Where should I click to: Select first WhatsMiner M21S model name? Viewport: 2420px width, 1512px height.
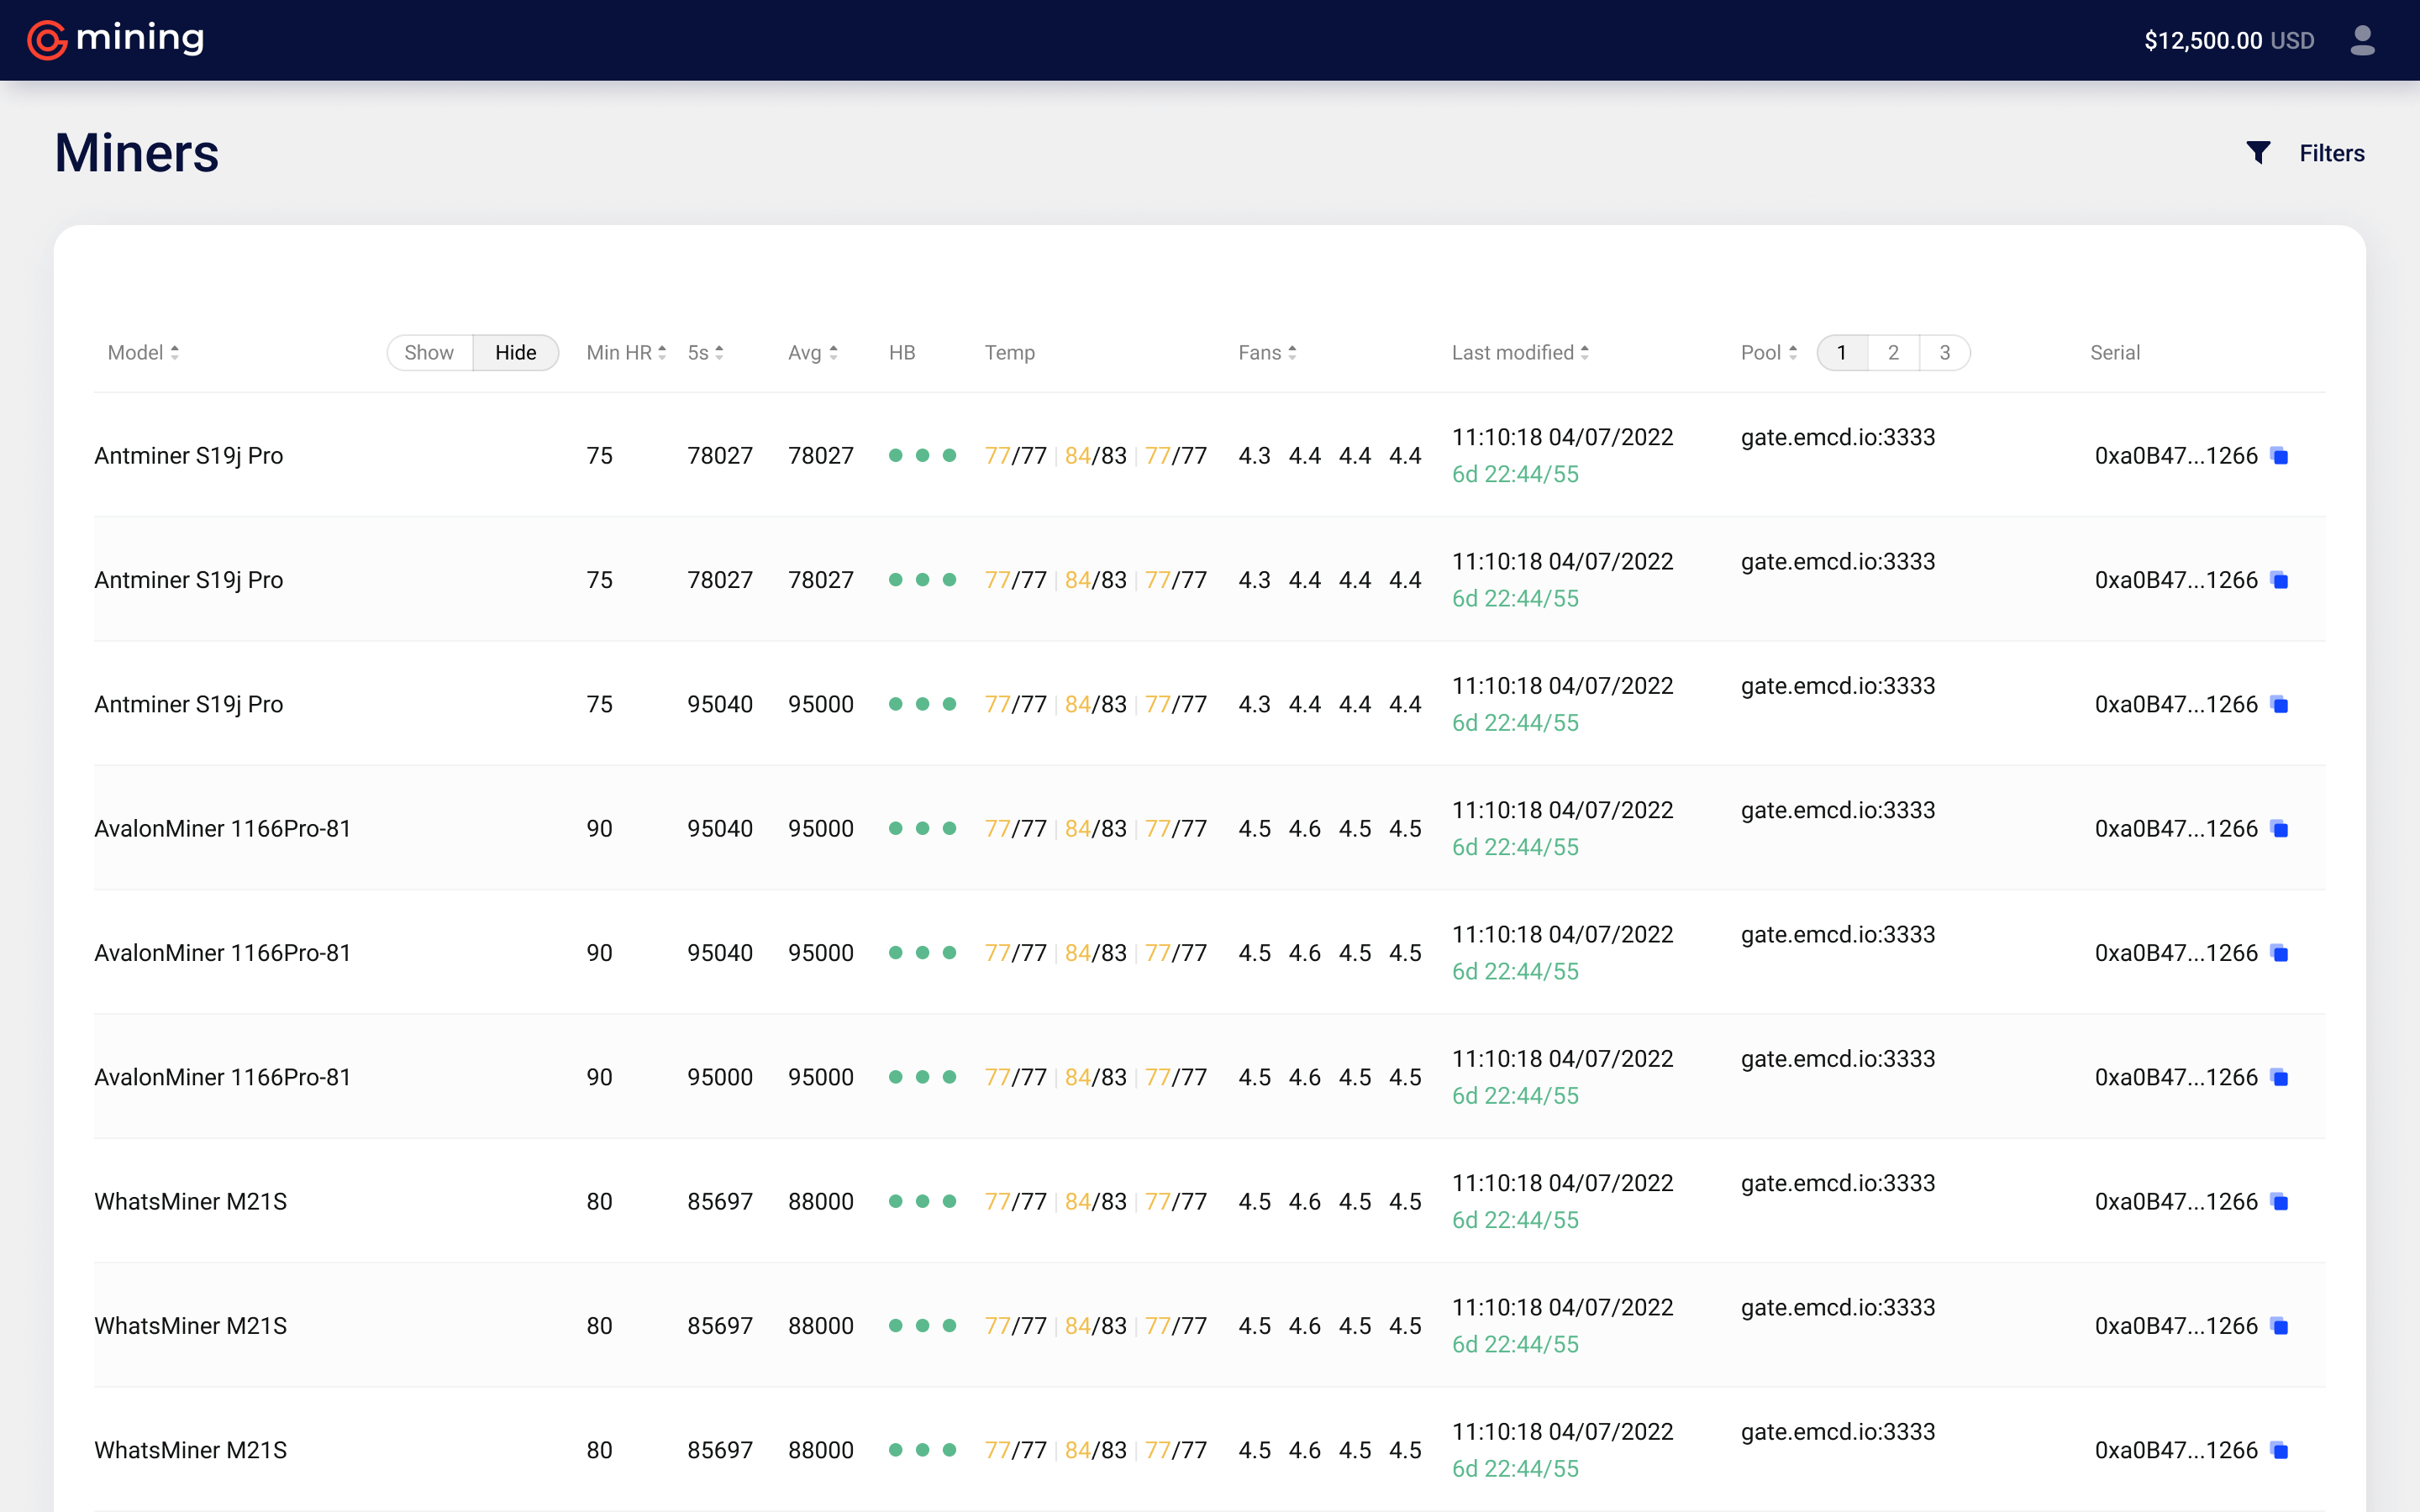[191, 1202]
